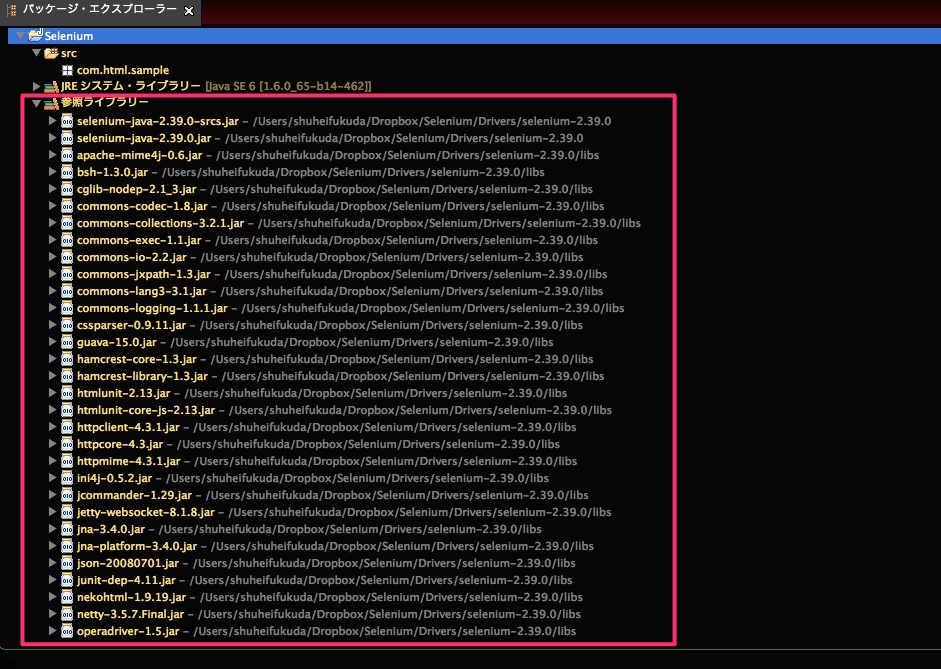Viewport: 941px width, 669px height.
Task: Expand the JRE システム・ライブラリー node
Action: 36,86
